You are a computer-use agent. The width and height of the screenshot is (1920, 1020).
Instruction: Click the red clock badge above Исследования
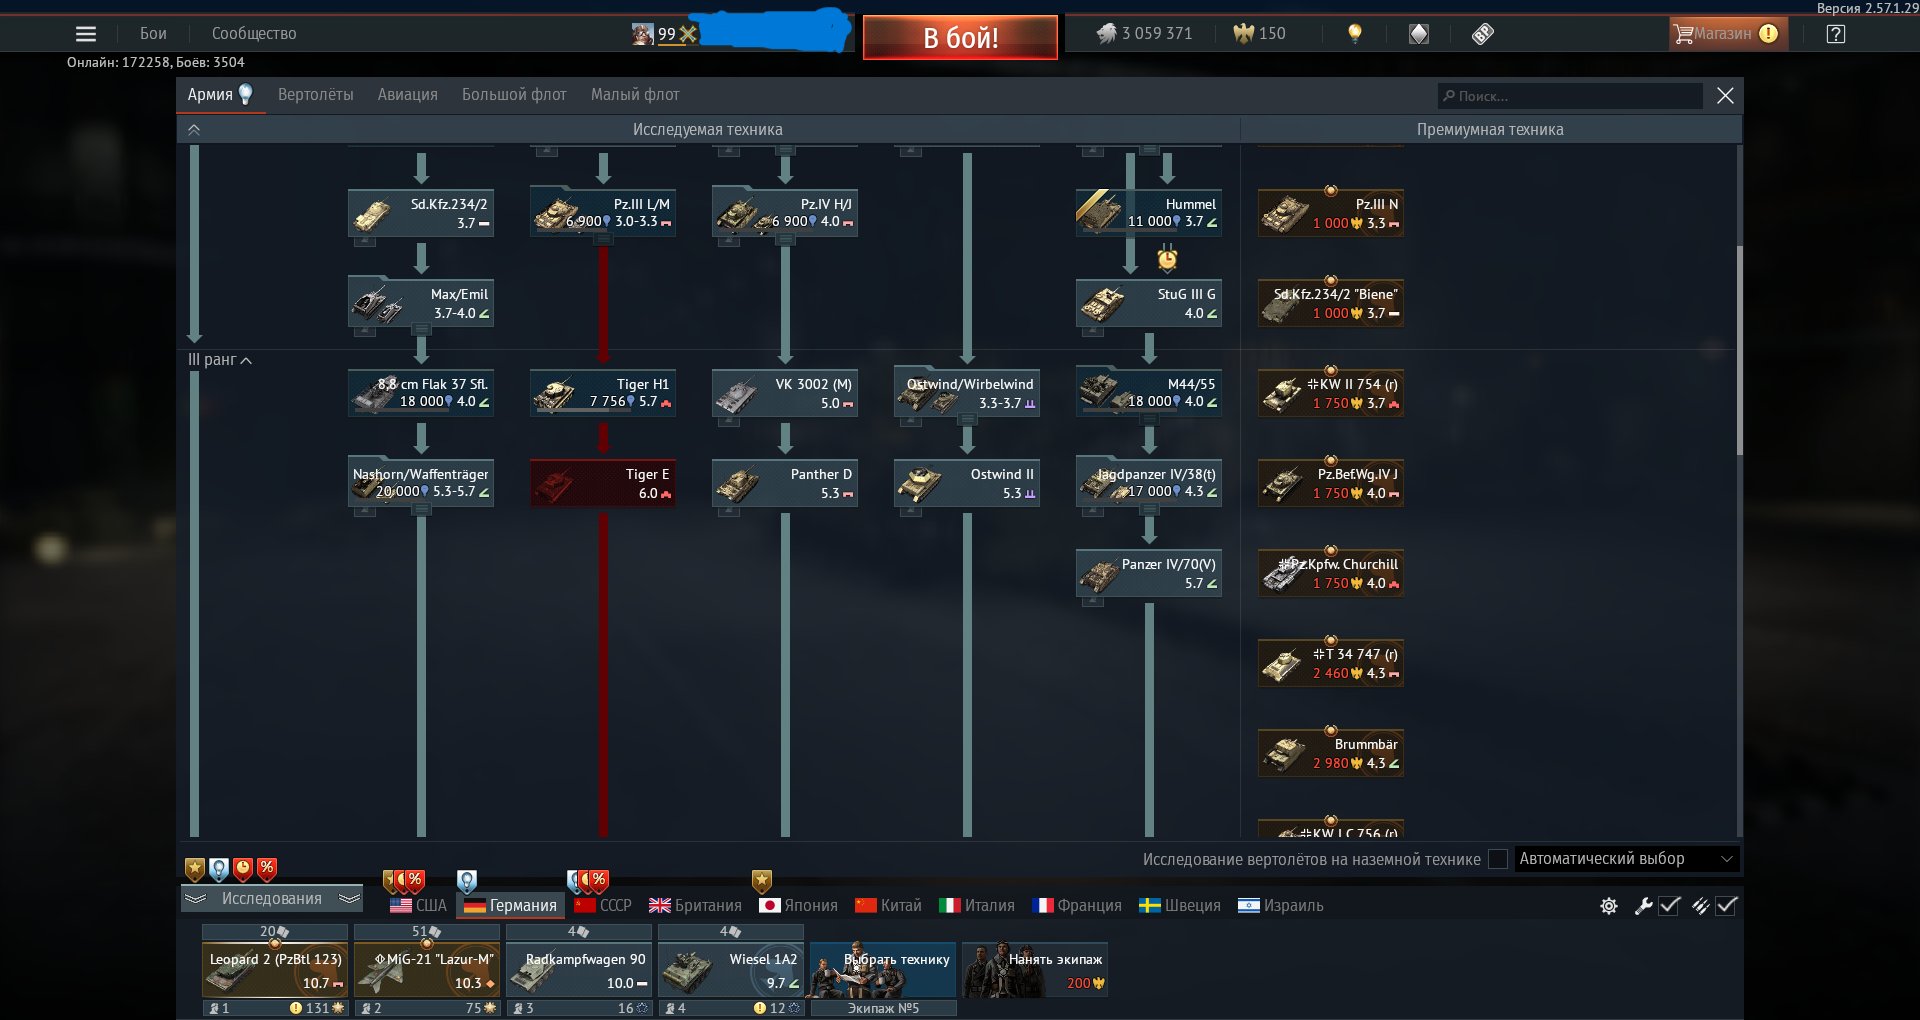(x=243, y=869)
